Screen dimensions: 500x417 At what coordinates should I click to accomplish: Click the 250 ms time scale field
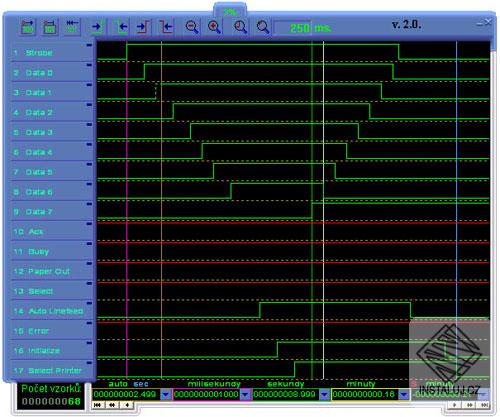tap(293, 28)
